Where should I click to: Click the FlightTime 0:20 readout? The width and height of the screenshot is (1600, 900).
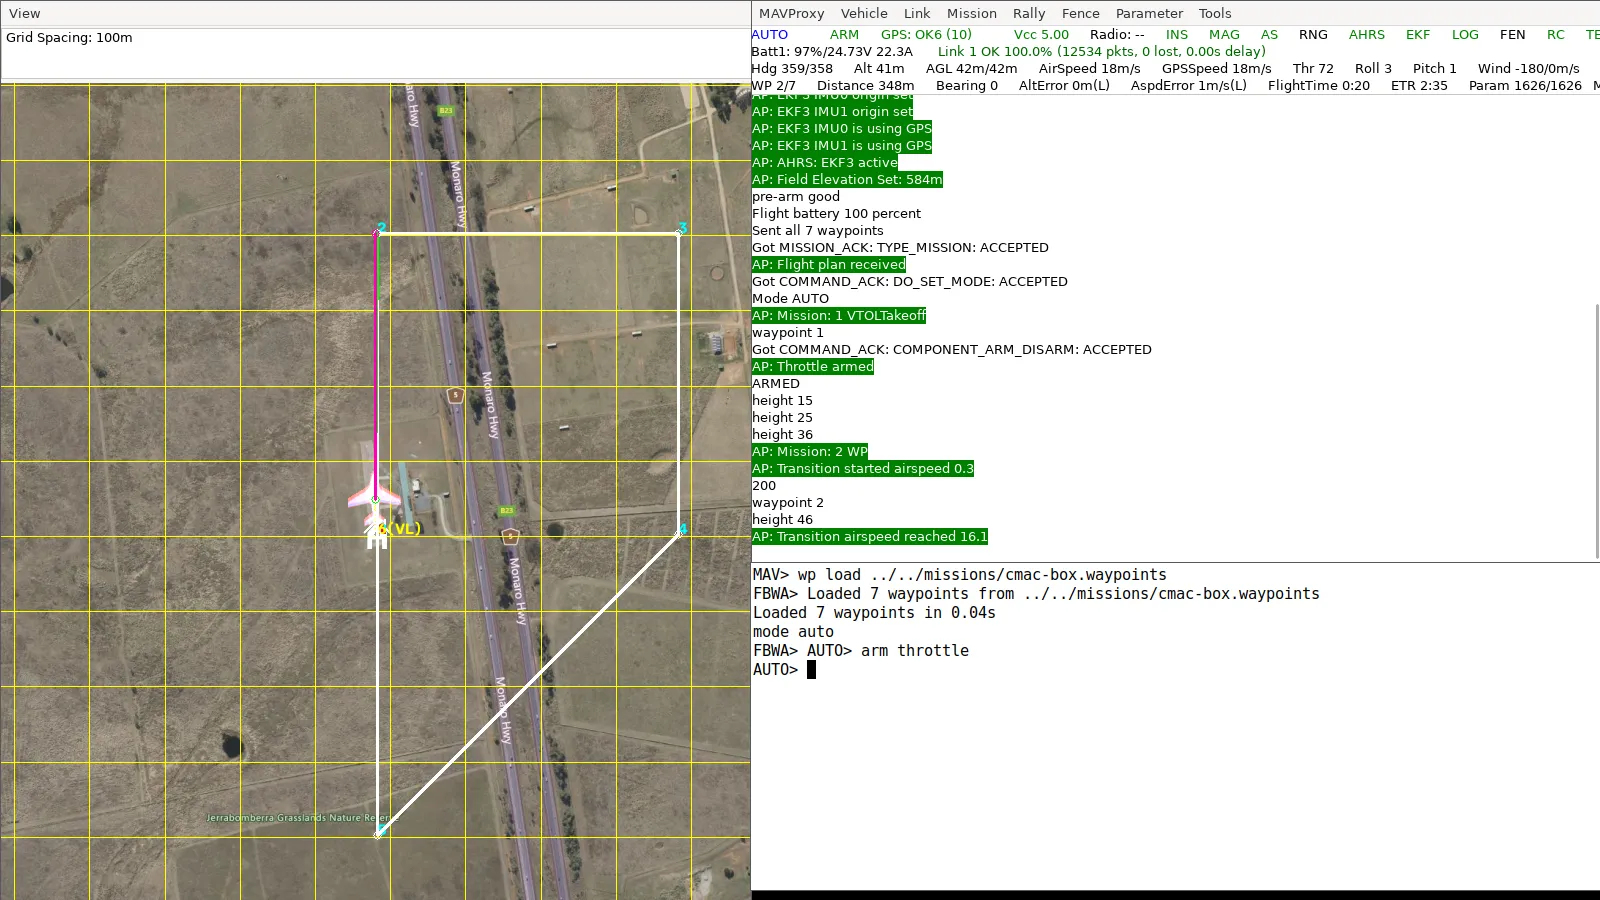(x=1318, y=85)
